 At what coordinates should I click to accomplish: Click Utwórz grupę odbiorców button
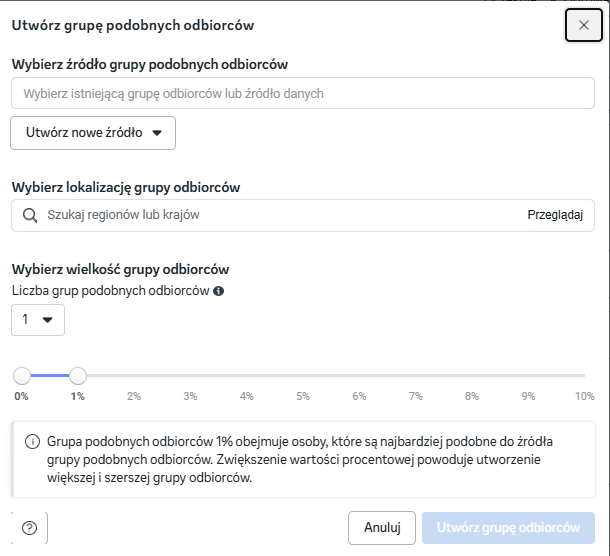pyautogui.click(x=508, y=528)
